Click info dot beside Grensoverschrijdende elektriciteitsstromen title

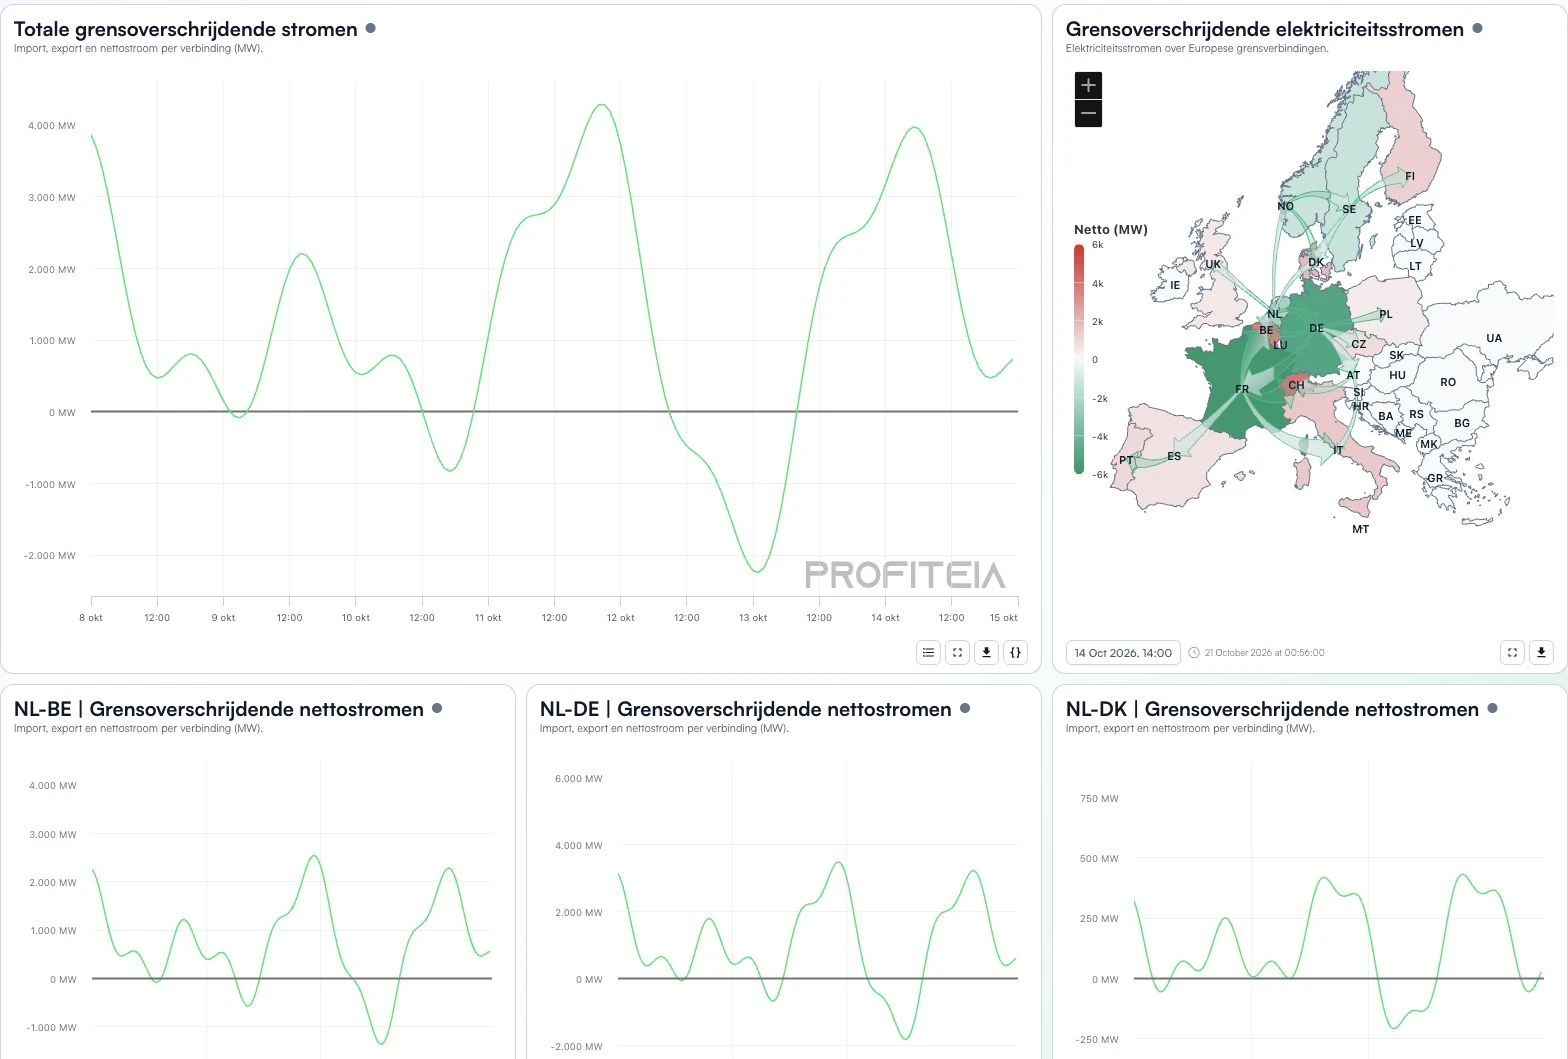pyautogui.click(x=1477, y=28)
